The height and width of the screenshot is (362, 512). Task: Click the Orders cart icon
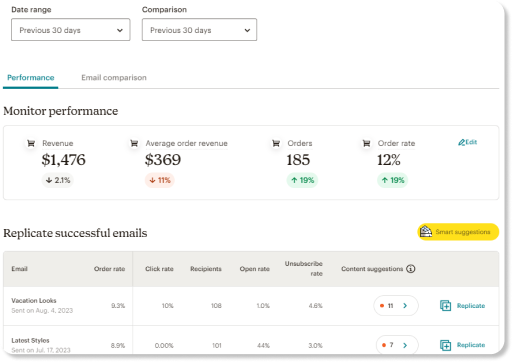point(276,144)
